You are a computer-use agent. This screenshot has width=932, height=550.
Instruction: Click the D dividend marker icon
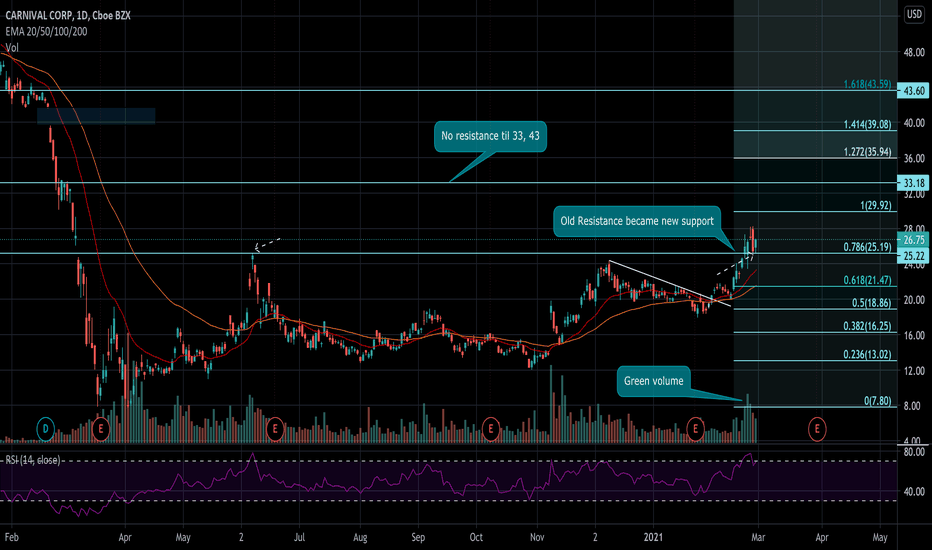click(46, 429)
